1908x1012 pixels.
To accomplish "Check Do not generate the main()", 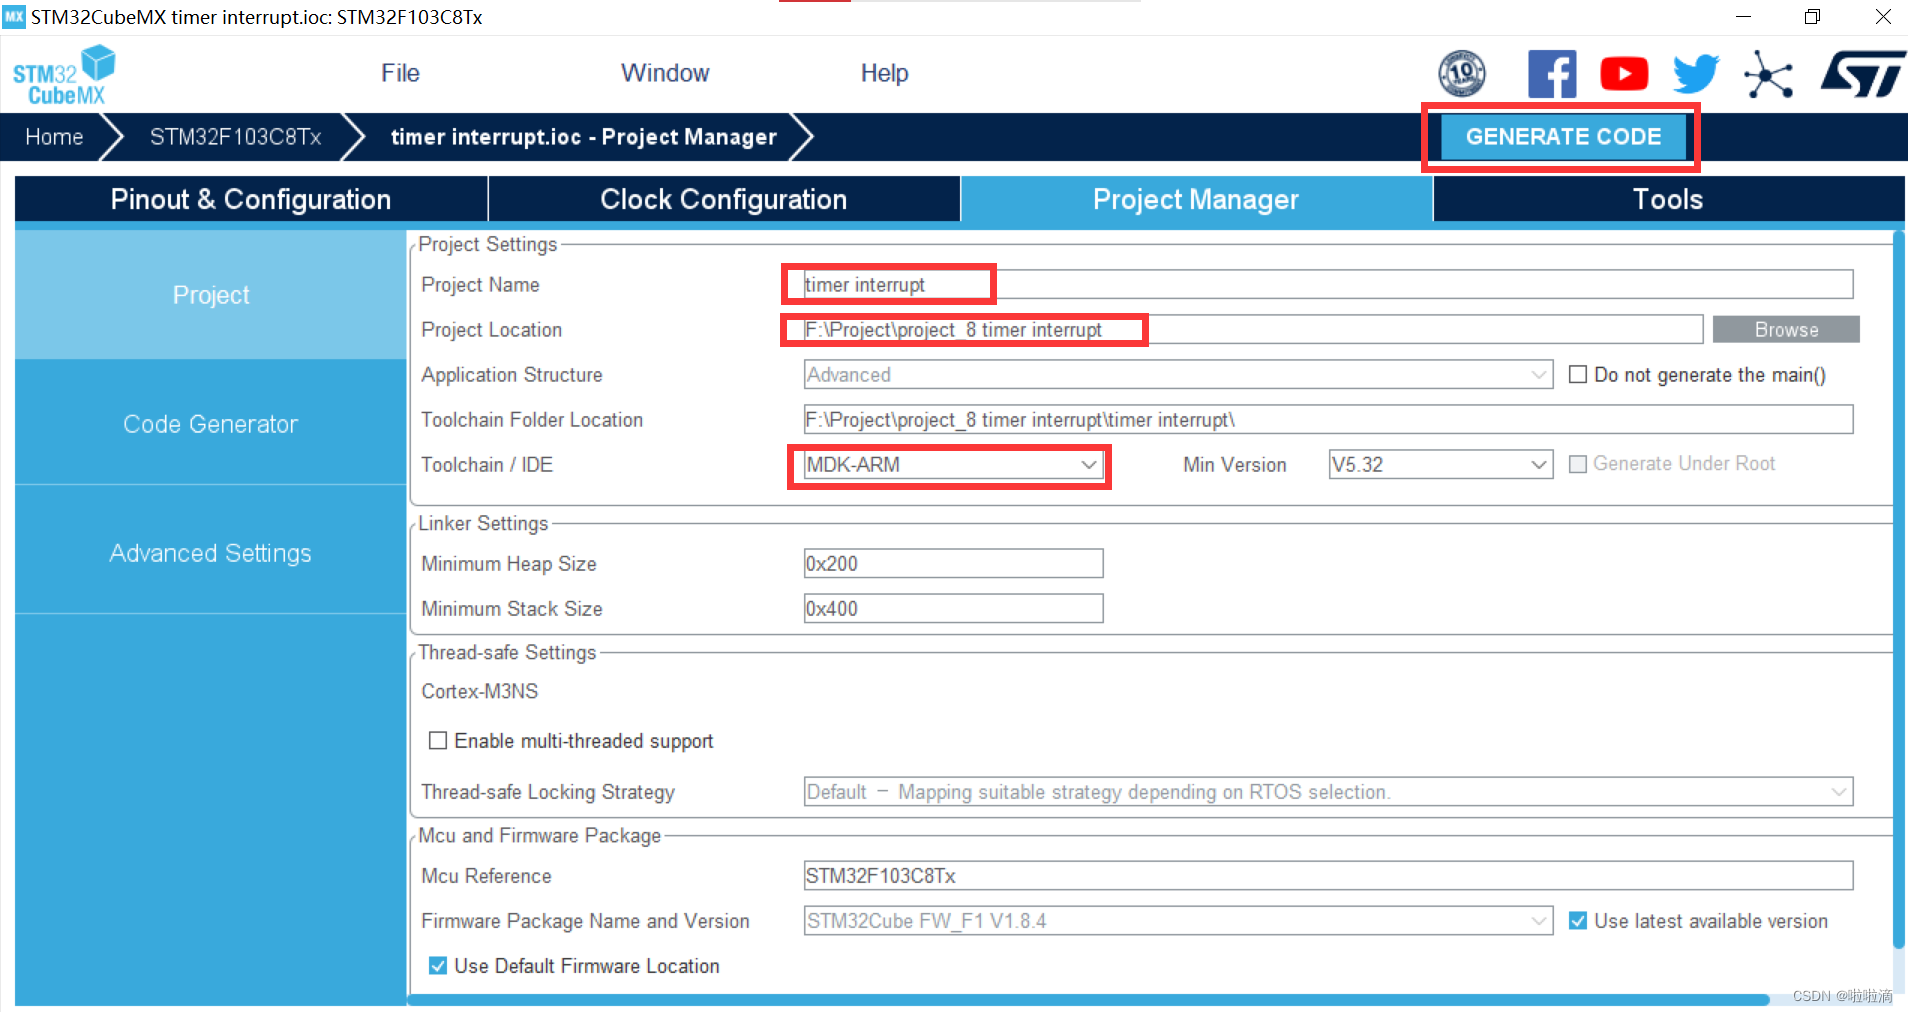I will pos(1578,374).
